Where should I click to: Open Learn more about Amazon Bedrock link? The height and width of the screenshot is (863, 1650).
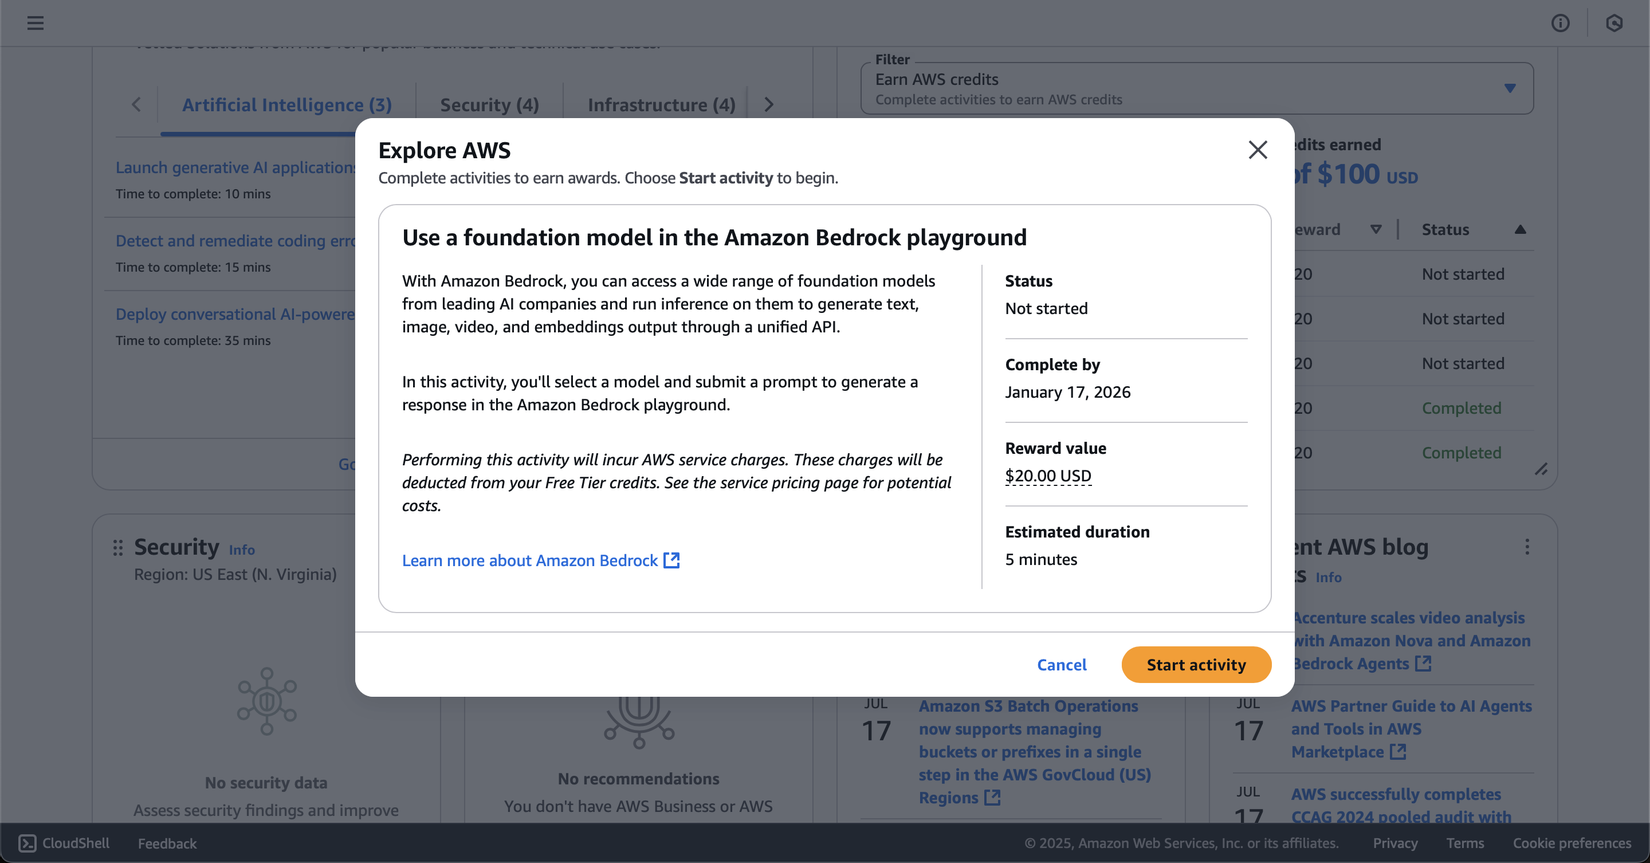point(530,560)
